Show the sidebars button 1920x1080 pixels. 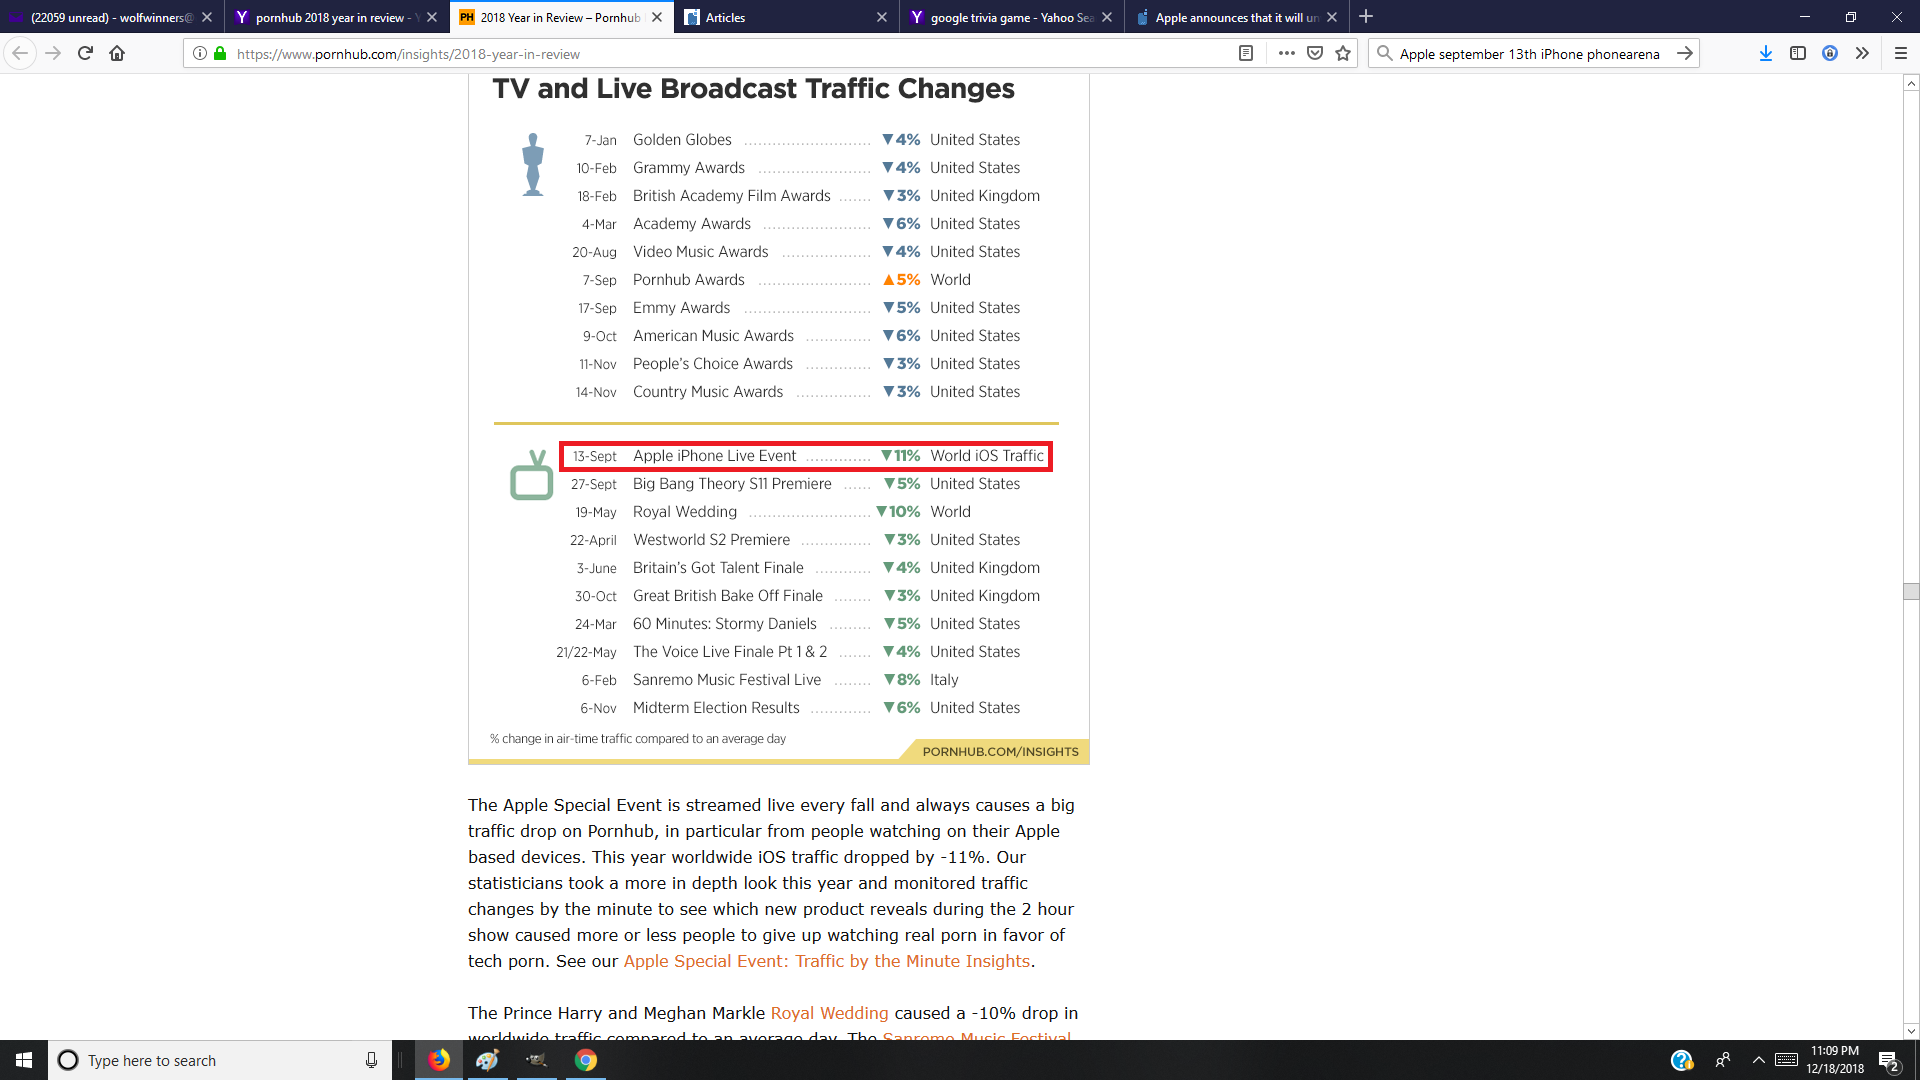1798,53
